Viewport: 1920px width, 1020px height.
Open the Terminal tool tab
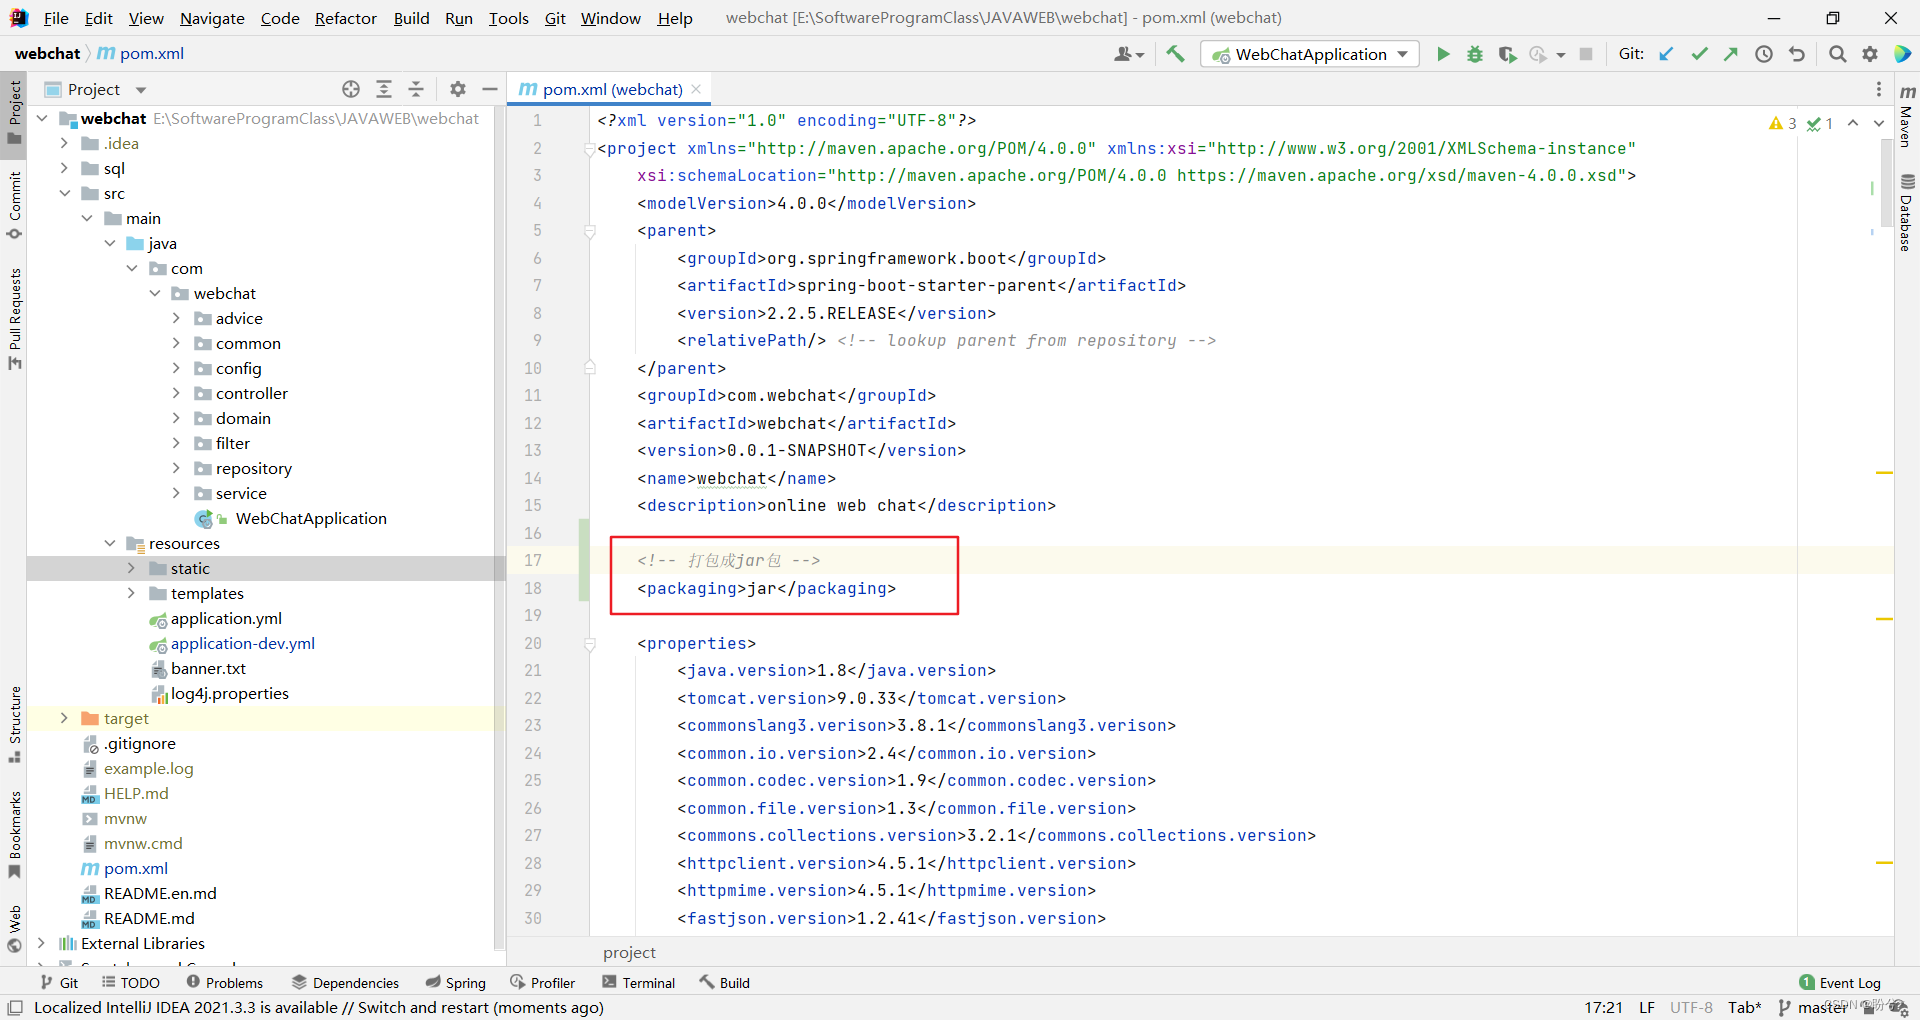coord(639,983)
